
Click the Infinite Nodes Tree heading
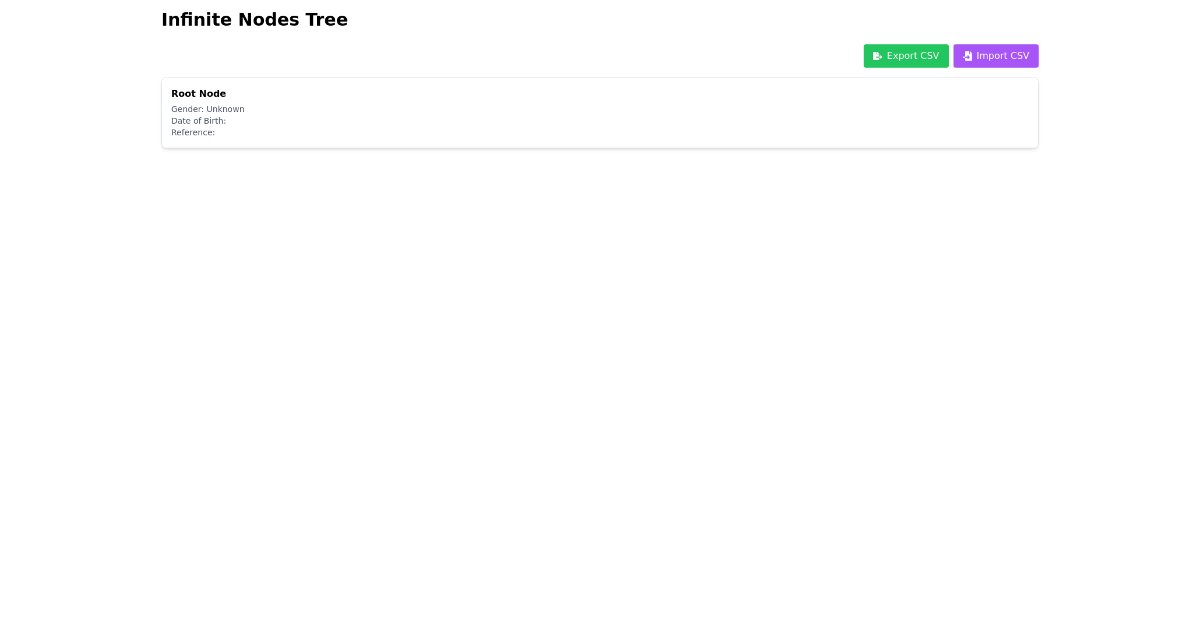(254, 19)
